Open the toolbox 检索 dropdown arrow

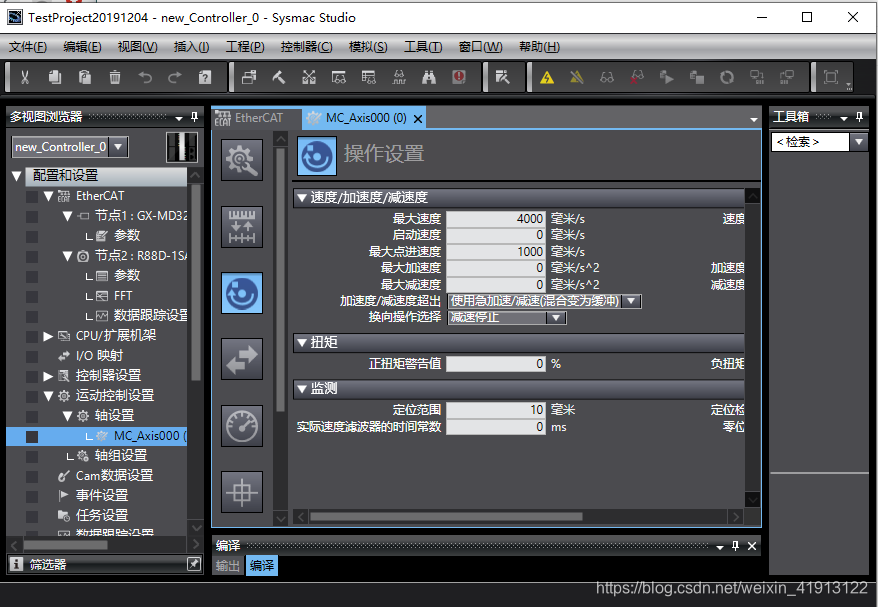(859, 142)
